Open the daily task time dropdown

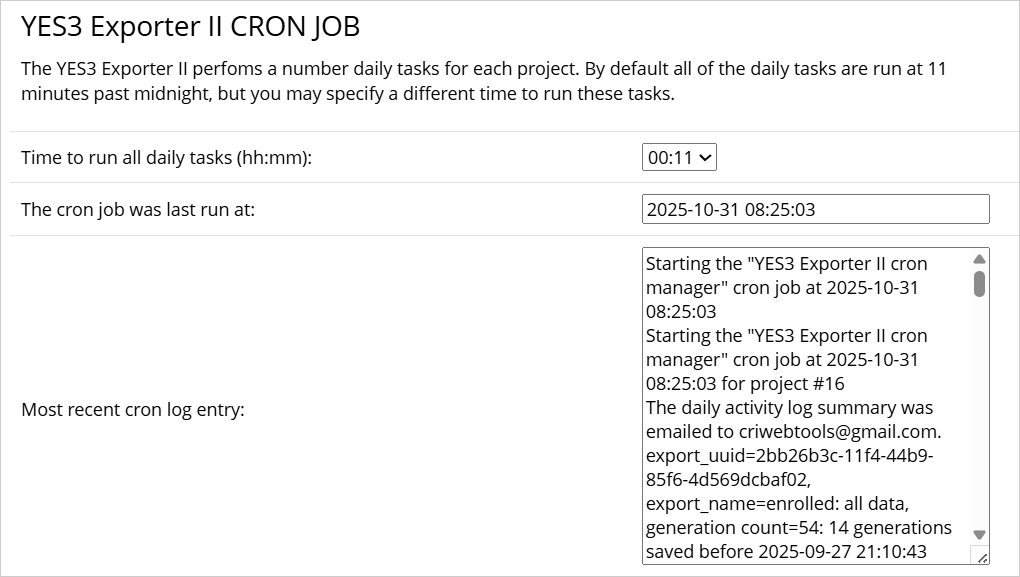click(x=679, y=157)
